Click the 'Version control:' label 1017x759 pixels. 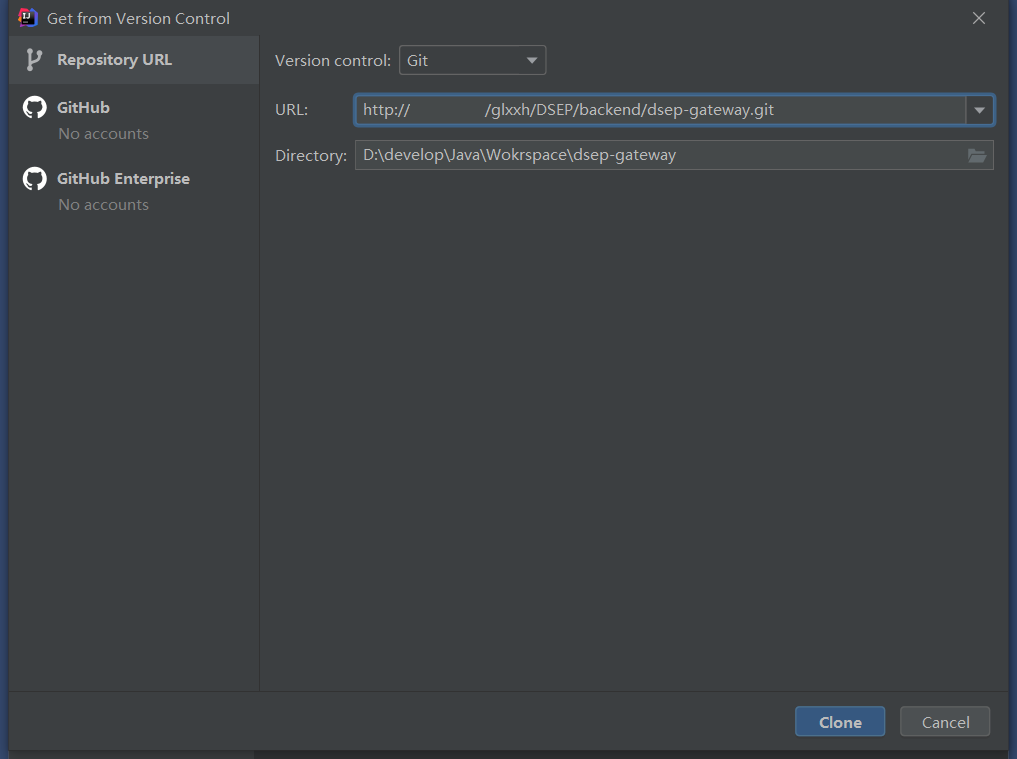click(x=333, y=60)
